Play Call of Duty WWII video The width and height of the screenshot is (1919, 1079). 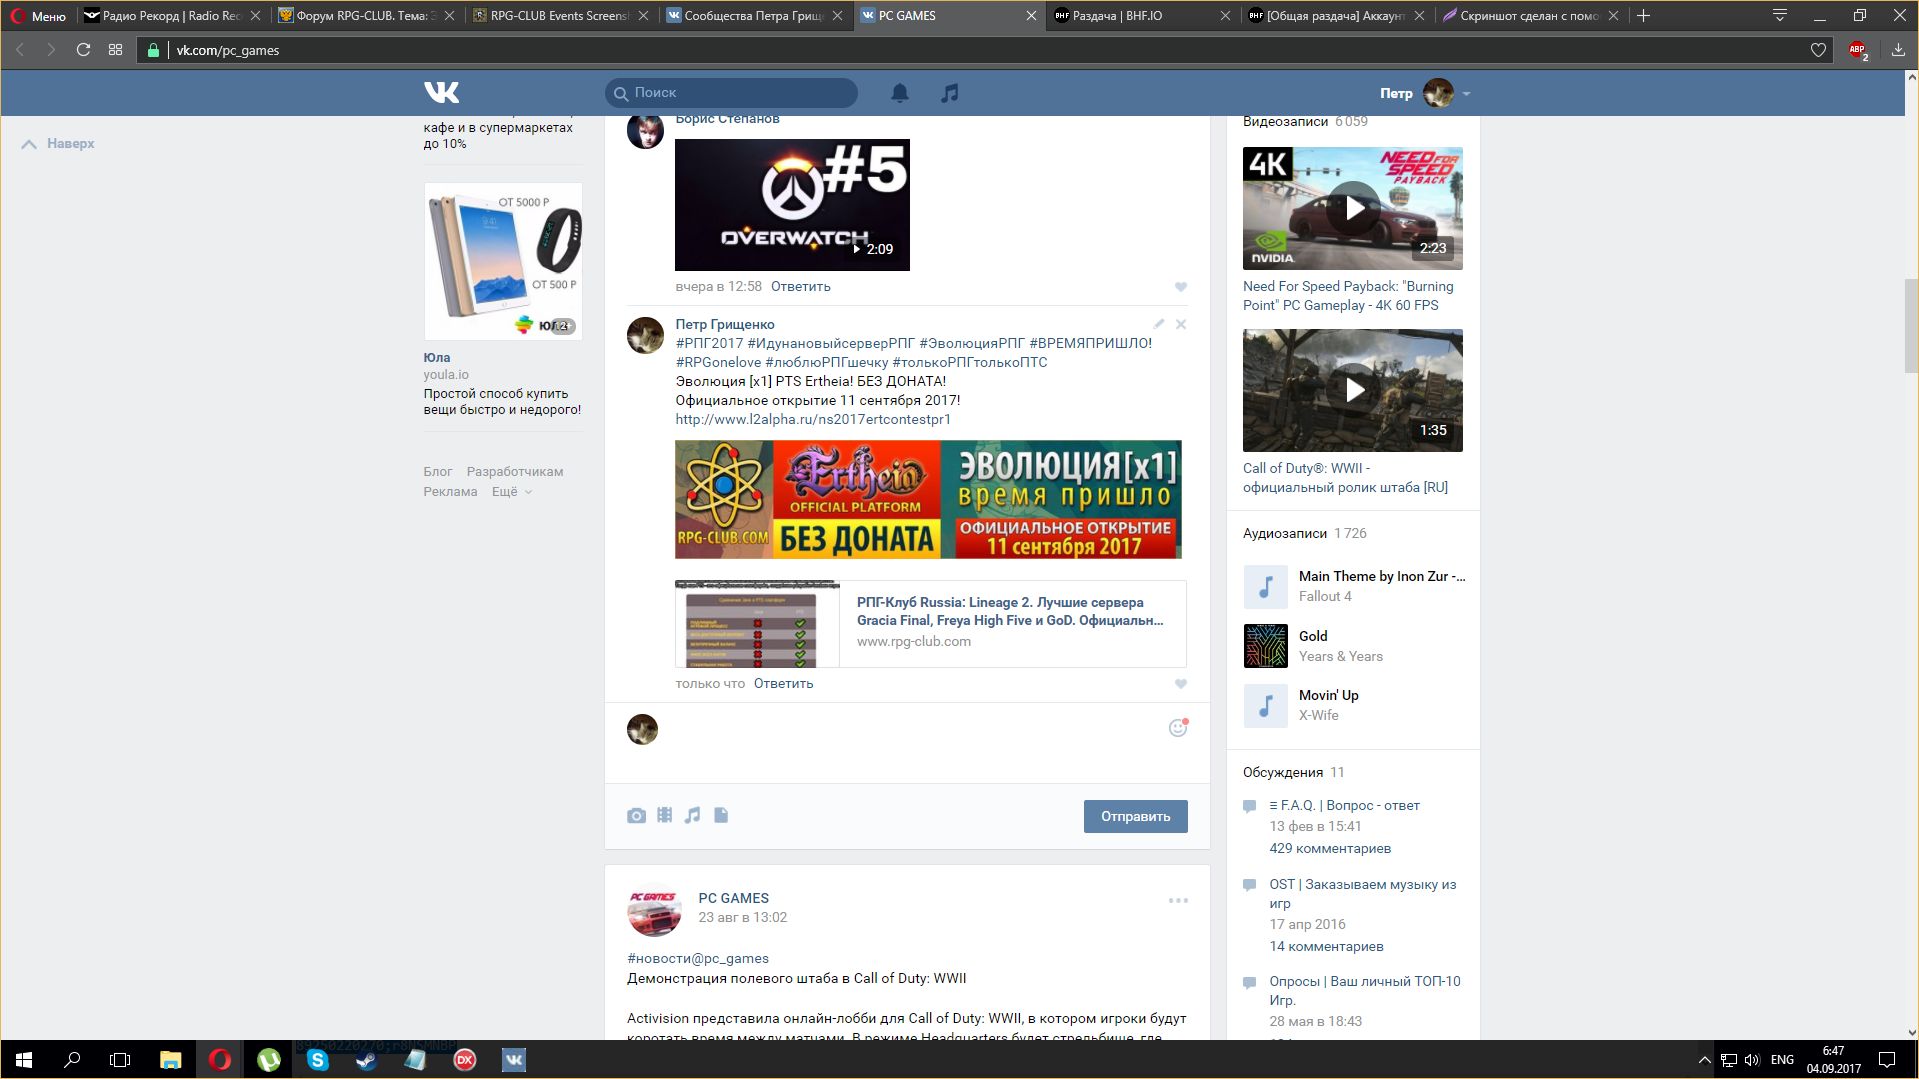1353,390
